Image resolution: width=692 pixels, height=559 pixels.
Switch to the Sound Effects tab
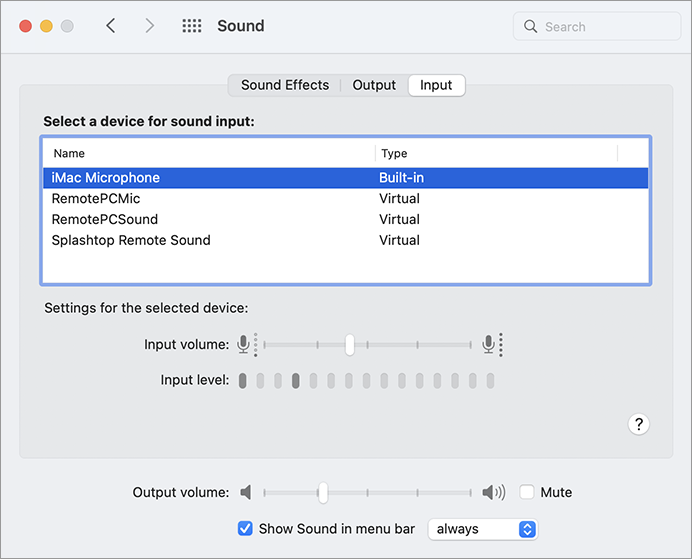coord(285,85)
